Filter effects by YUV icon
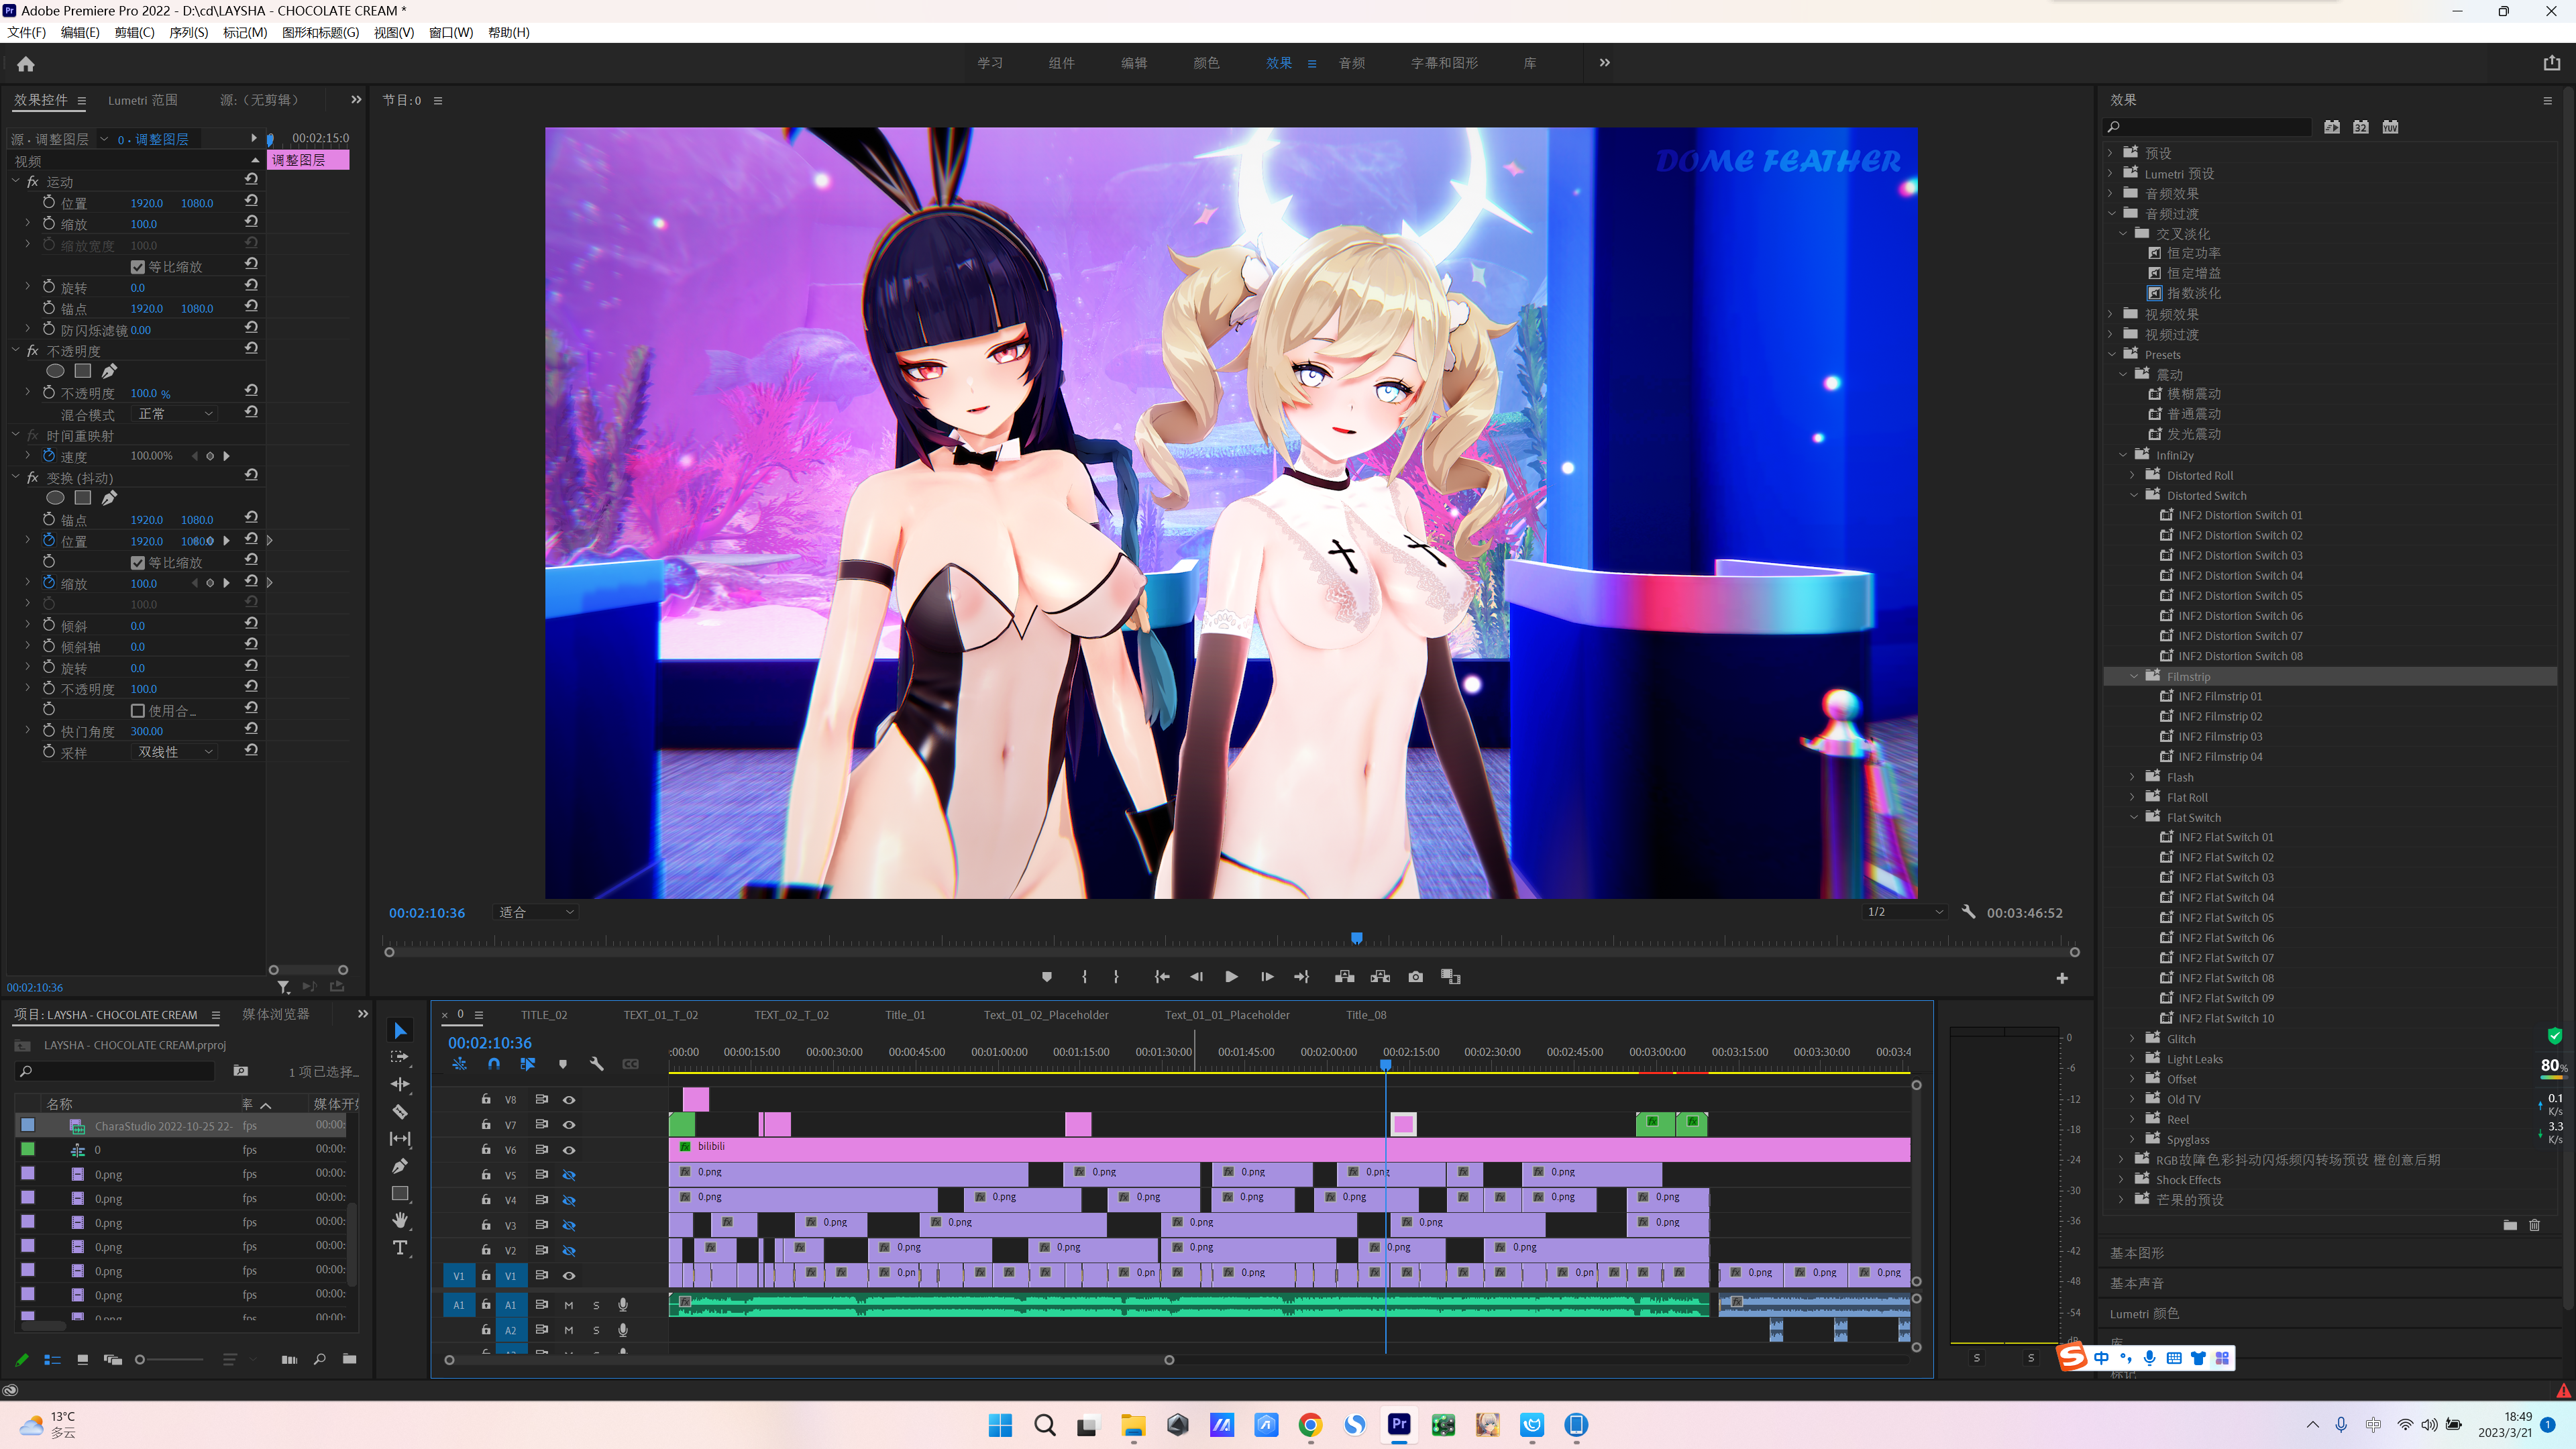 tap(2390, 127)
